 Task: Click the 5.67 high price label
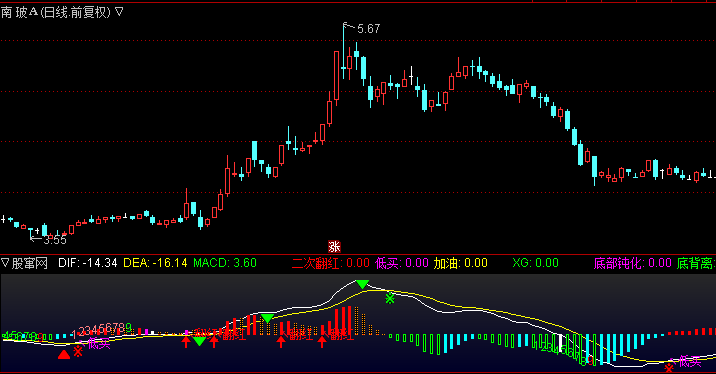click(369, 29)
